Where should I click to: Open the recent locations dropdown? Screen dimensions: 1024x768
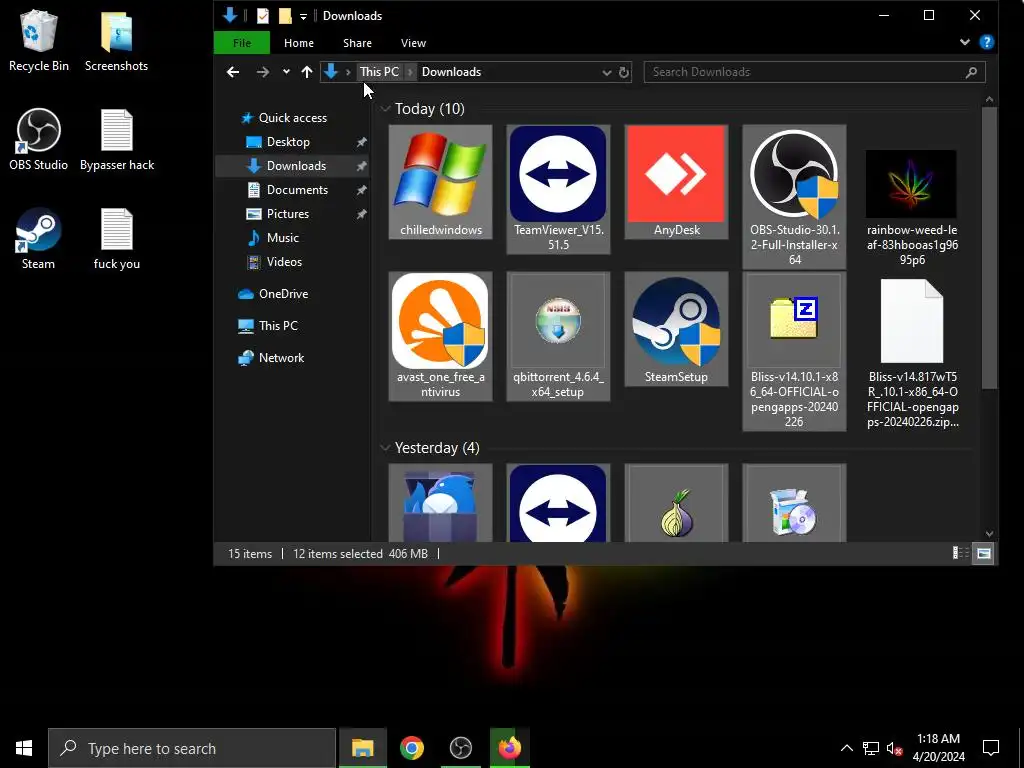tap(286, 72)
